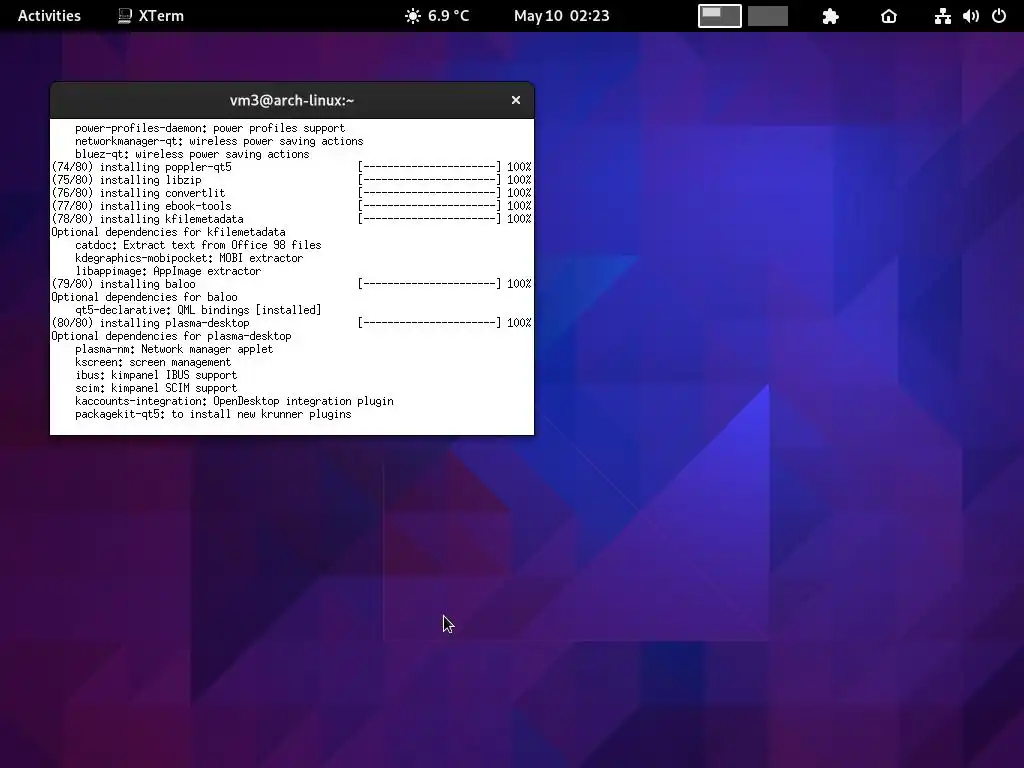Open the power menu icon

[x=999, y=16]
